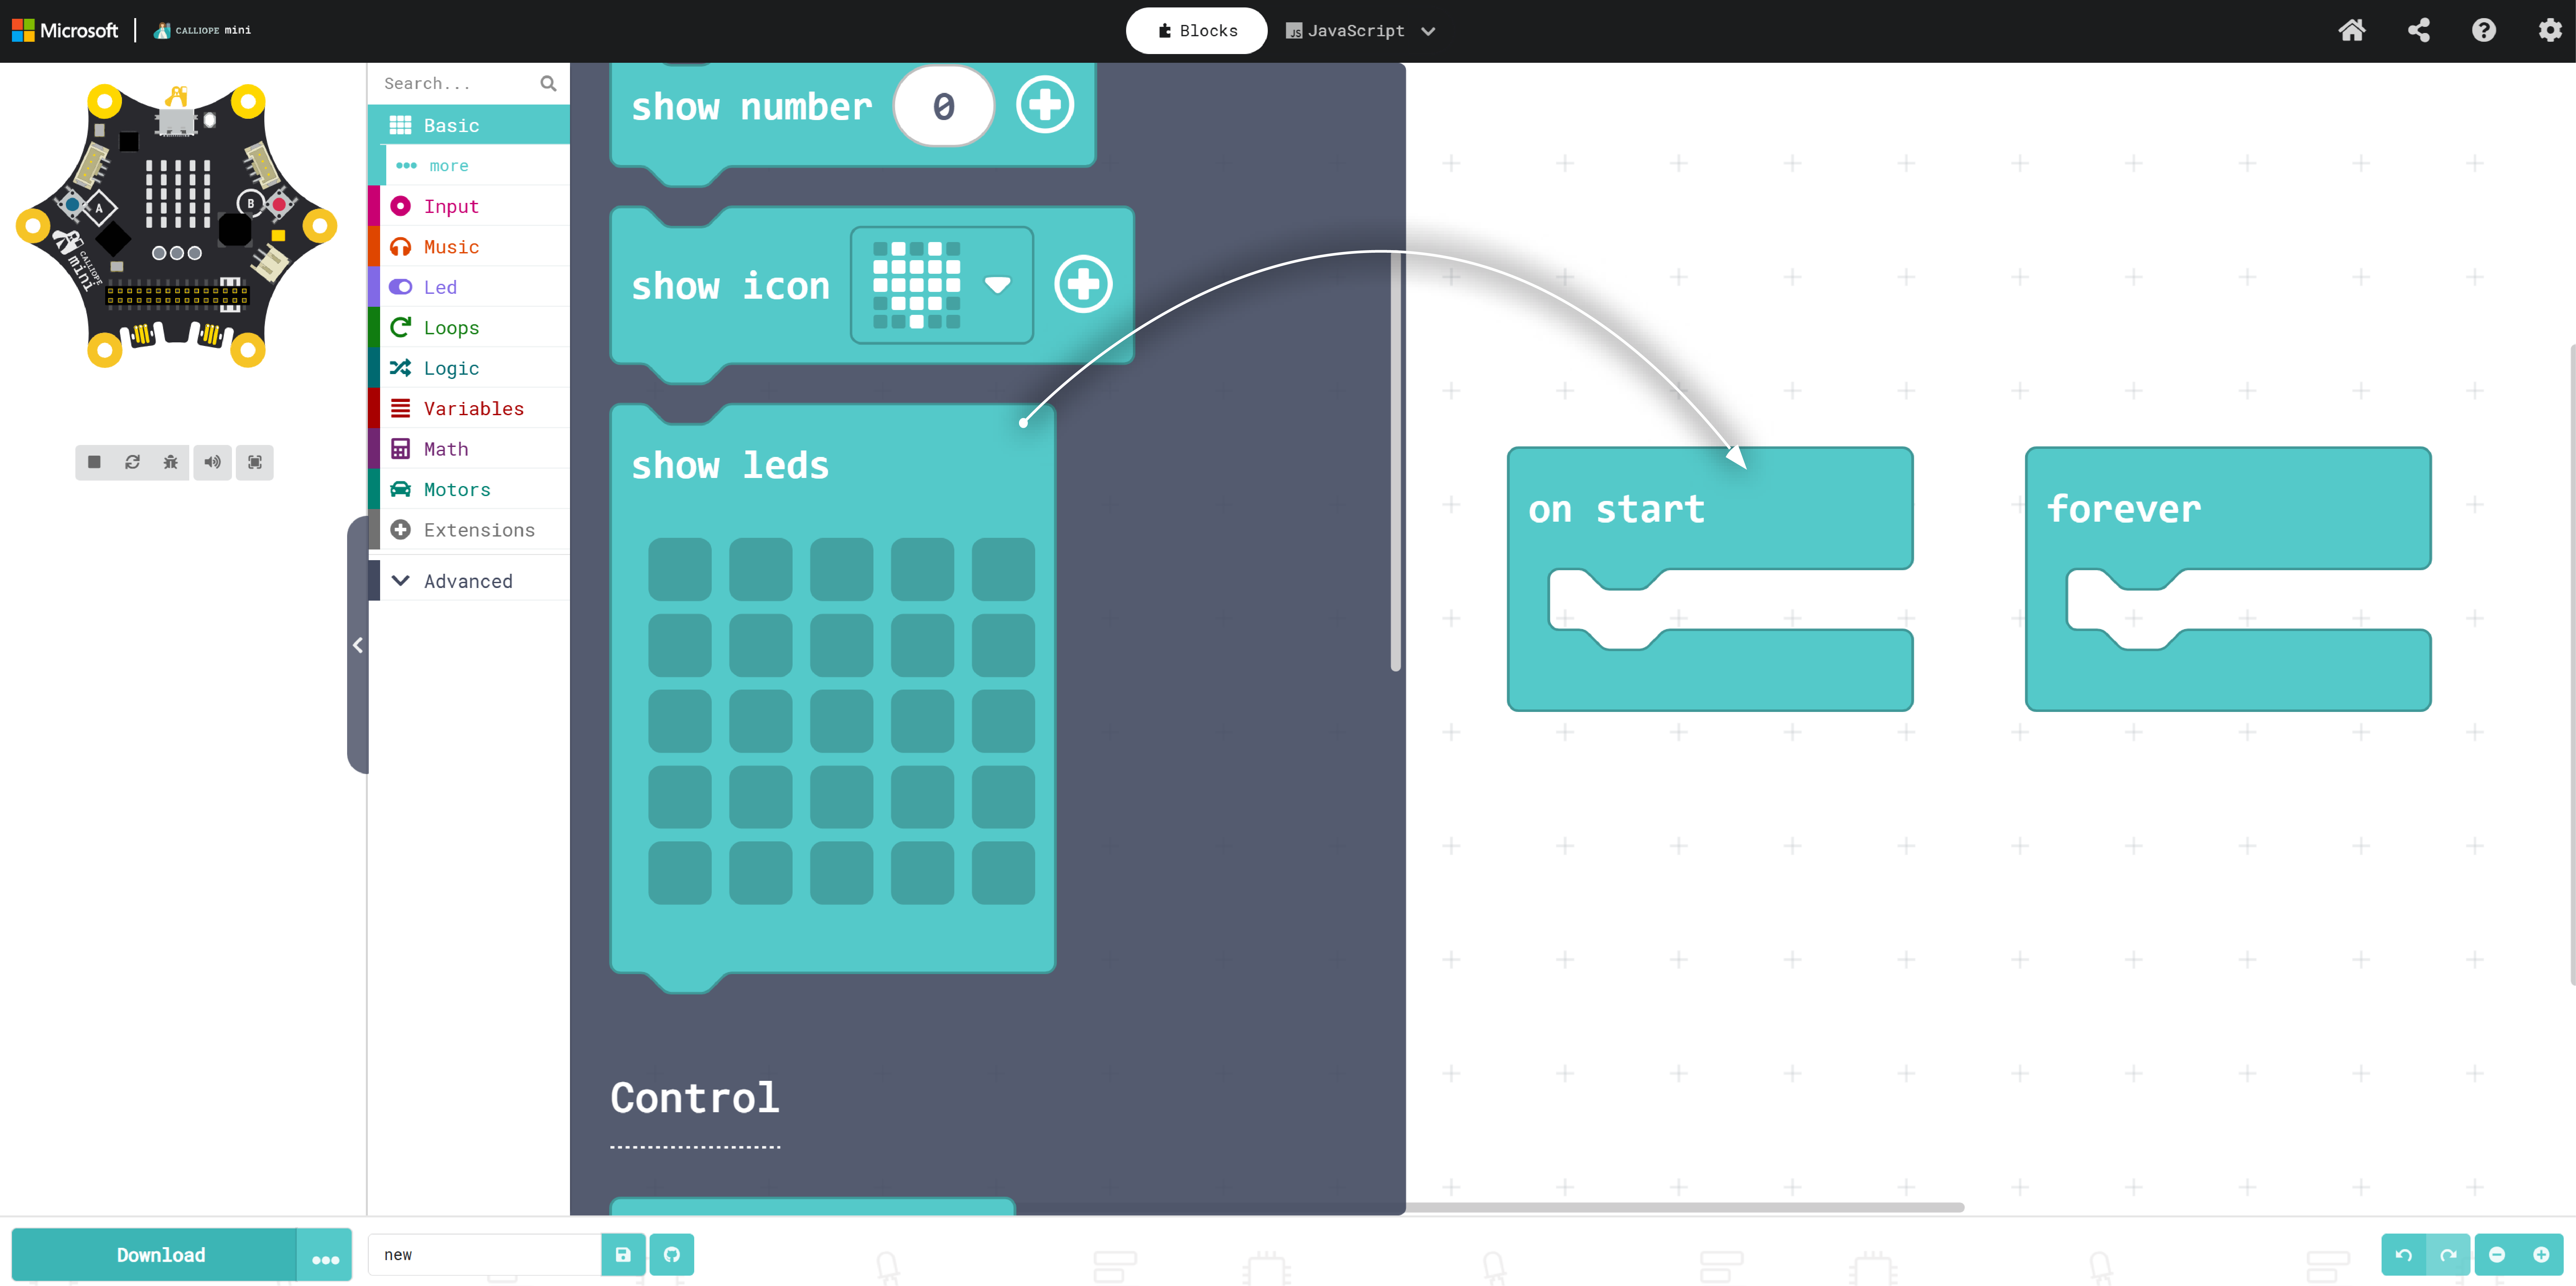Image resolution: width=2576 pixels, height=1286 pixels.
Task: Open more download options ellipsis
Action: [x=325, y=1255]
